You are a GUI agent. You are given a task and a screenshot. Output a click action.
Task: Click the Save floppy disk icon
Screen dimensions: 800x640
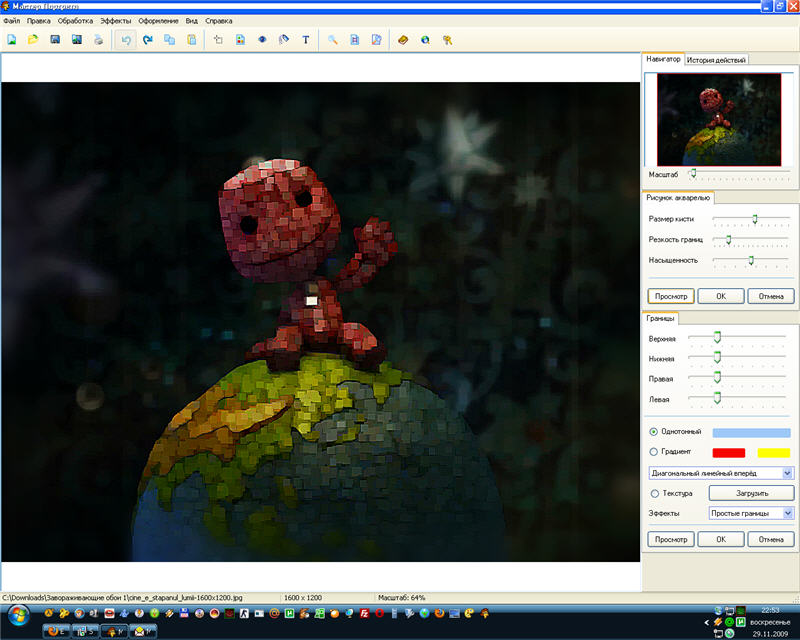(55, 40)
